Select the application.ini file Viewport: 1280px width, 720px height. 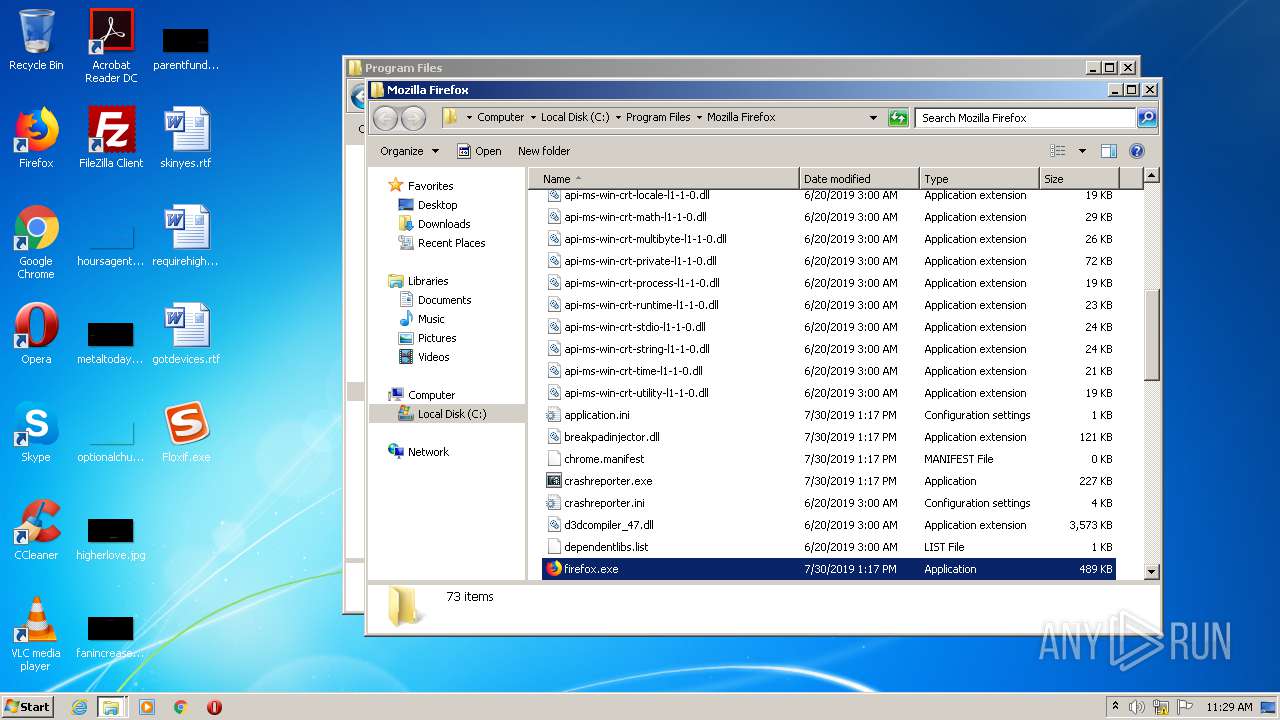[596, 415]
